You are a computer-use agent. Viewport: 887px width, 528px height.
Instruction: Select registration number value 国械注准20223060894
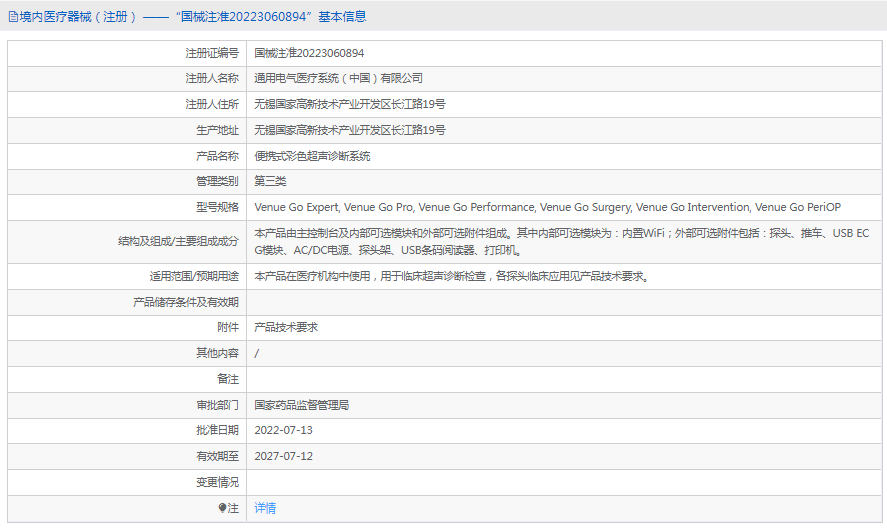click(x=309, y=53)
